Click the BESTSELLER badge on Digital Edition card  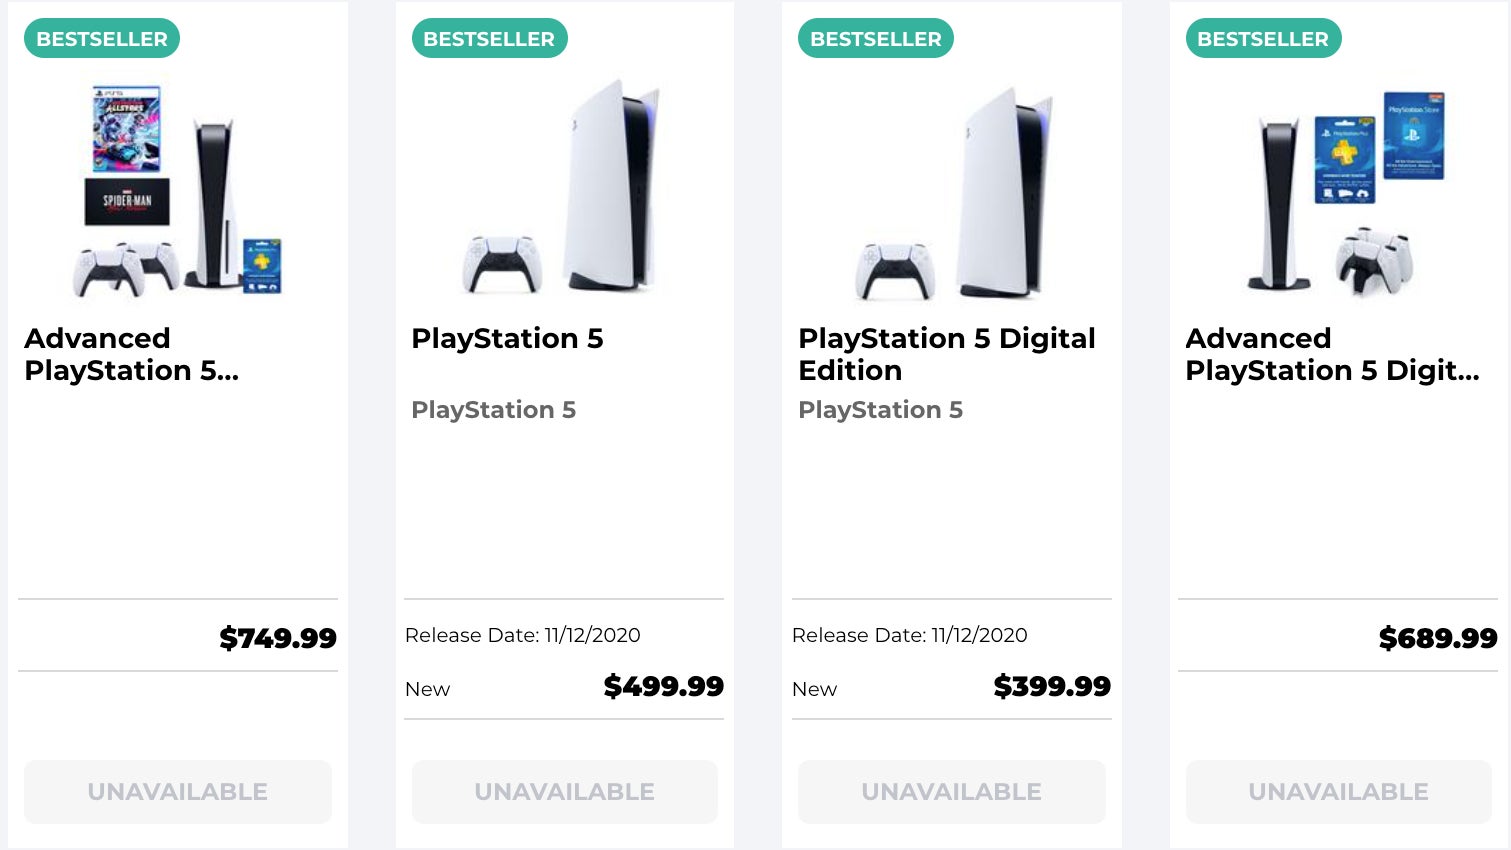(875, 38)
